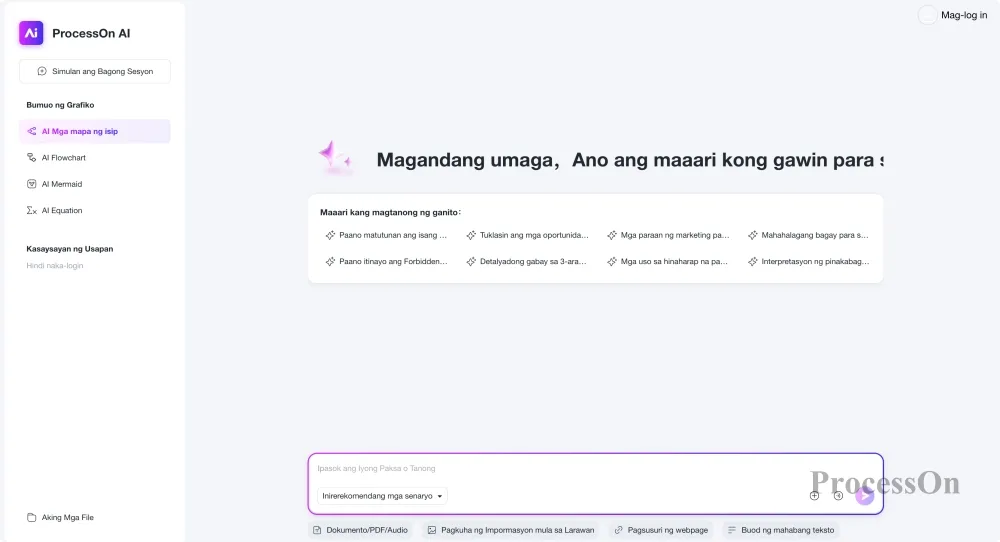Viewport: 1000px width, 542px height.
Task: Choose suggestion 'Mahahalagang bagay para s...'
Action: tap(809, 235)
